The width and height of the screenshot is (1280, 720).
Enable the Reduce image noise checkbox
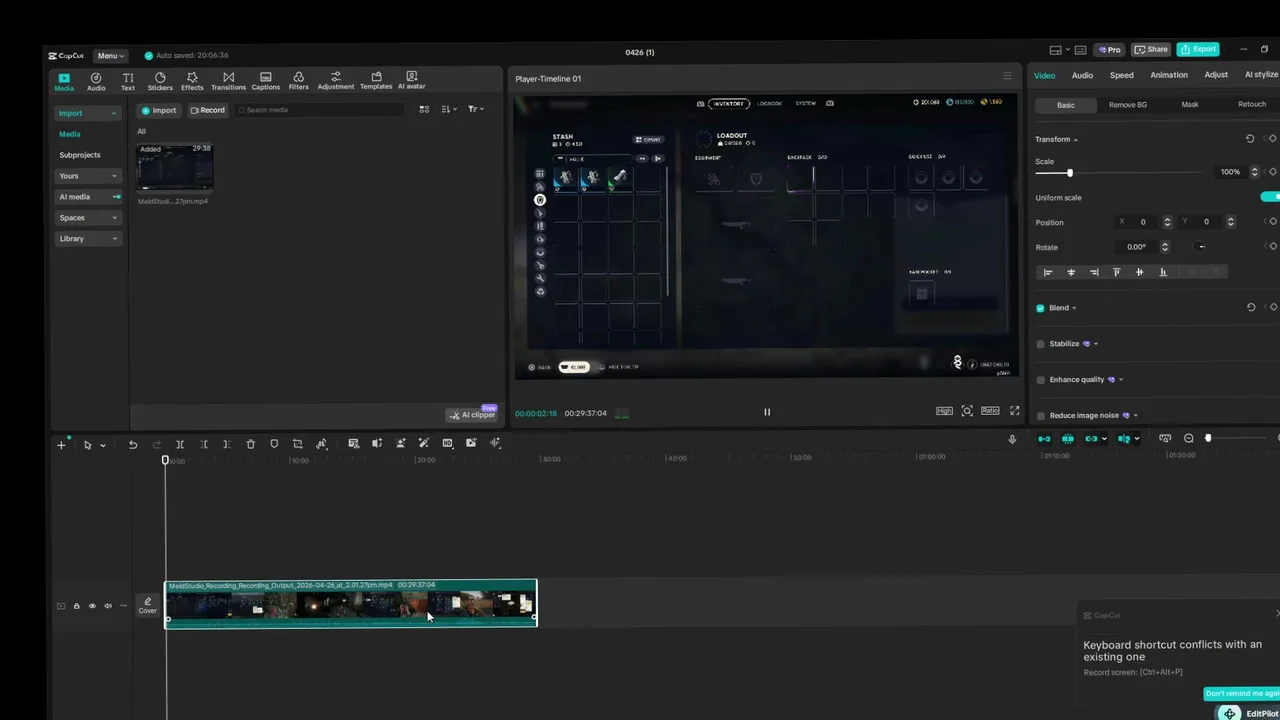pos(1041,415)
